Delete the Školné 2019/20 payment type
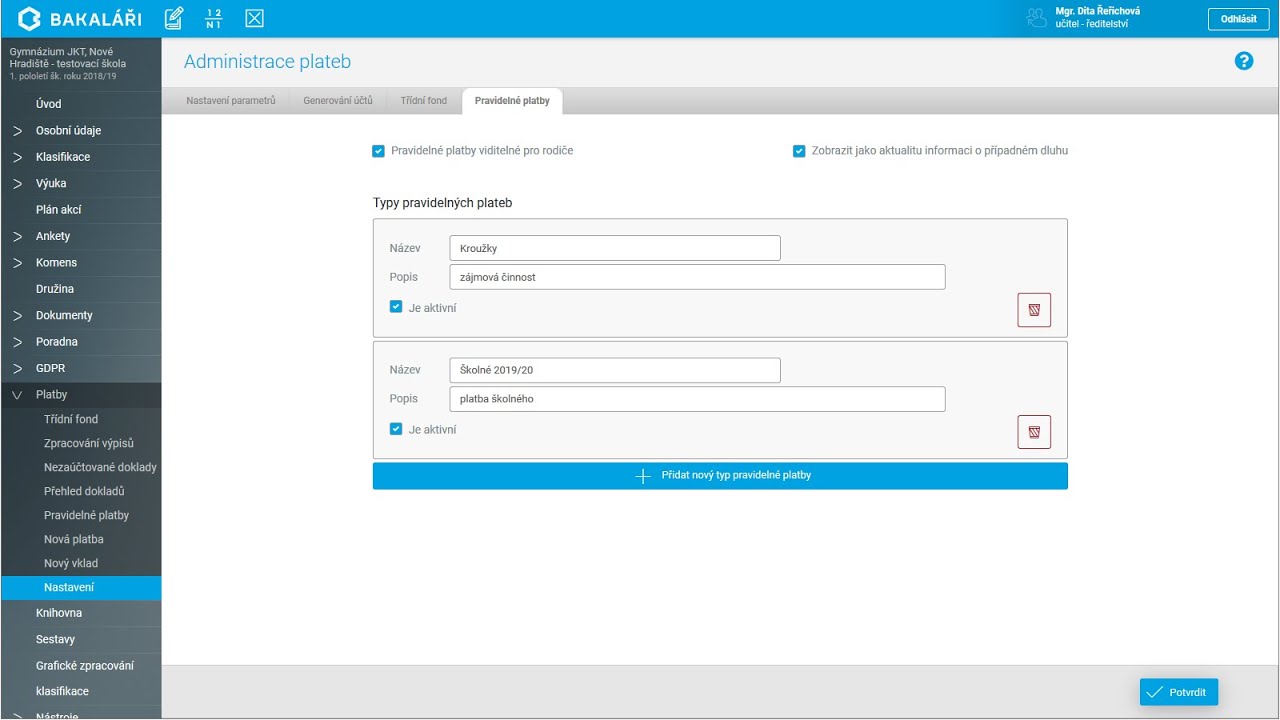Screen dimensions: 1280x720 click(x=1034, y=432)
